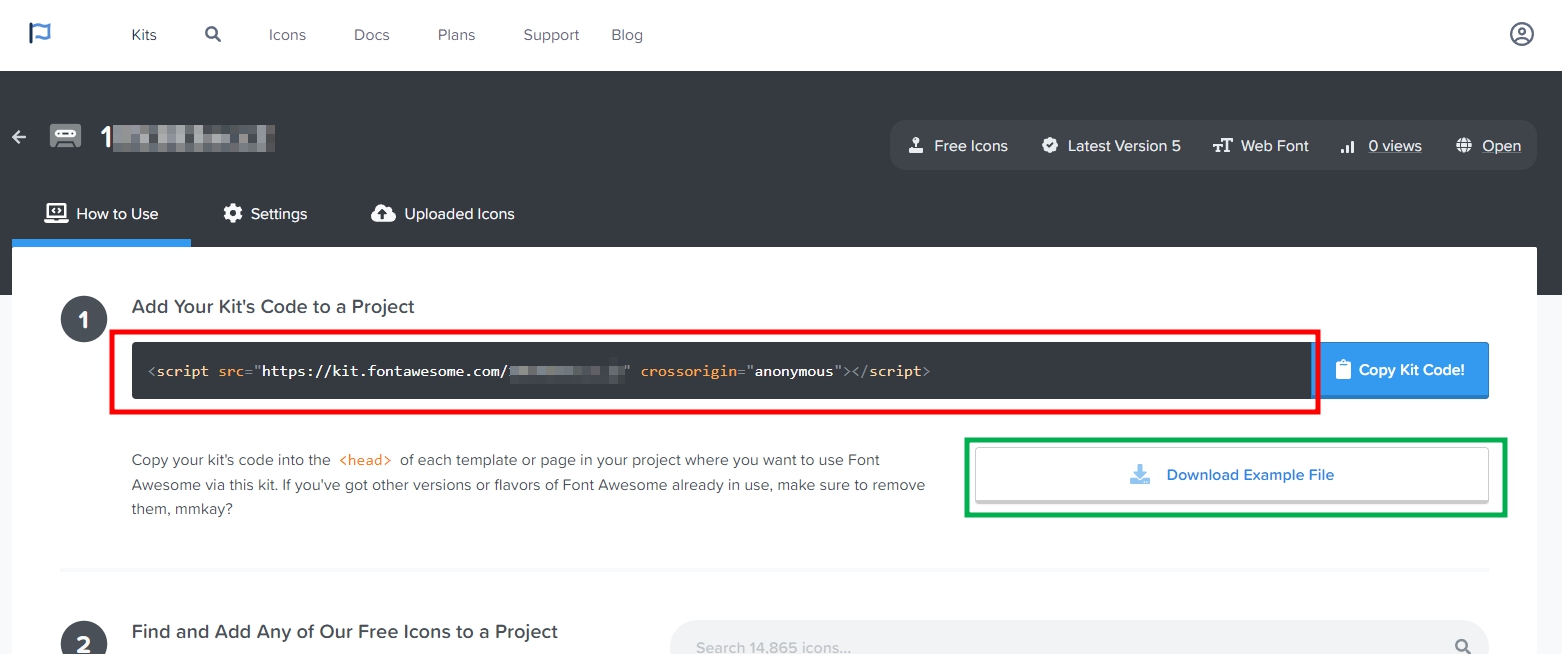Click the Free Icons stamp icon

pos(915,146)
